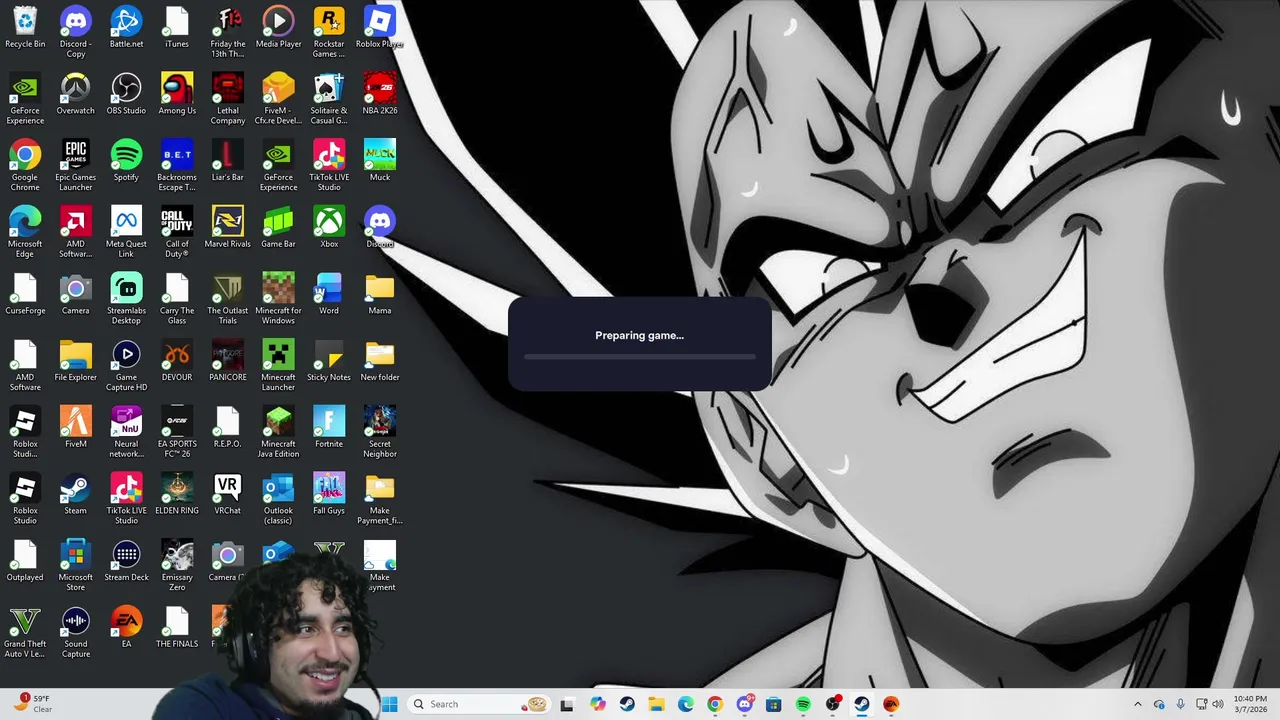Select The Outlast Trials desktop icon
Image resolution: width=1280 pixels, height=720 pixels.
pyautogui.click(x=228, y=300)
